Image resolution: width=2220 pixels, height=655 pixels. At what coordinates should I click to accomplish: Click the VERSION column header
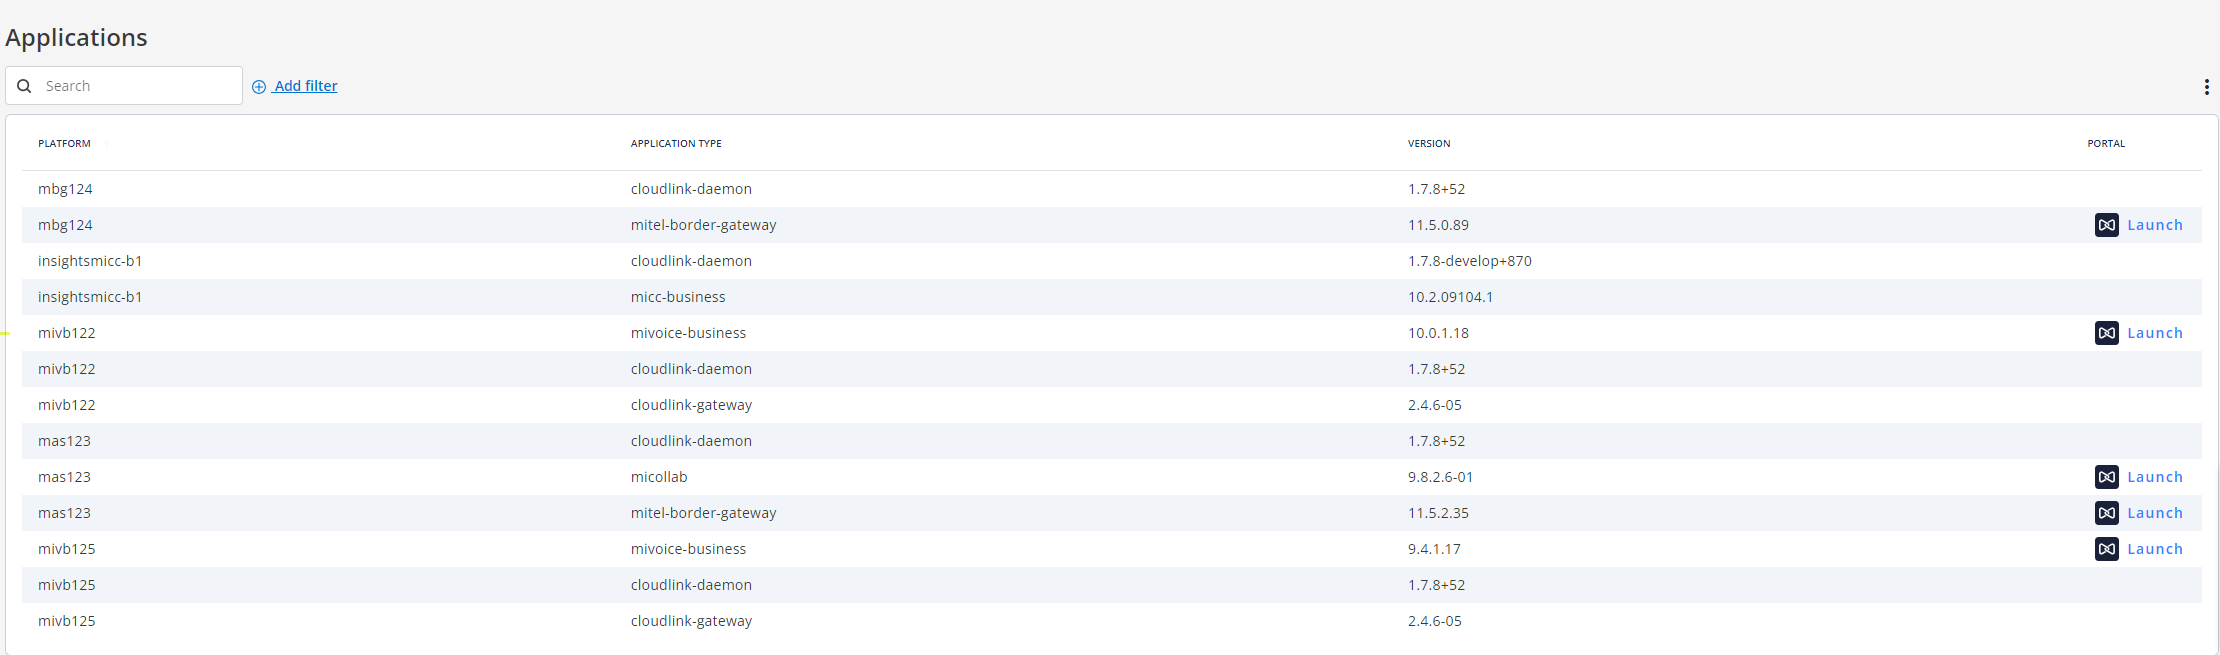click(x=1429, y=144)
